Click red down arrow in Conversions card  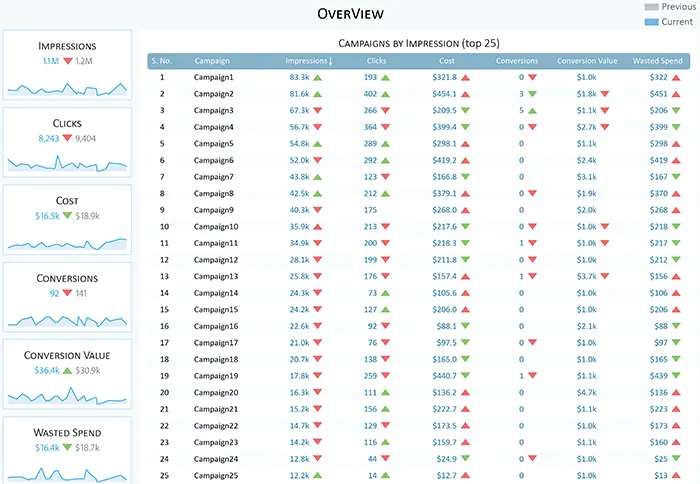coord(67,293)
